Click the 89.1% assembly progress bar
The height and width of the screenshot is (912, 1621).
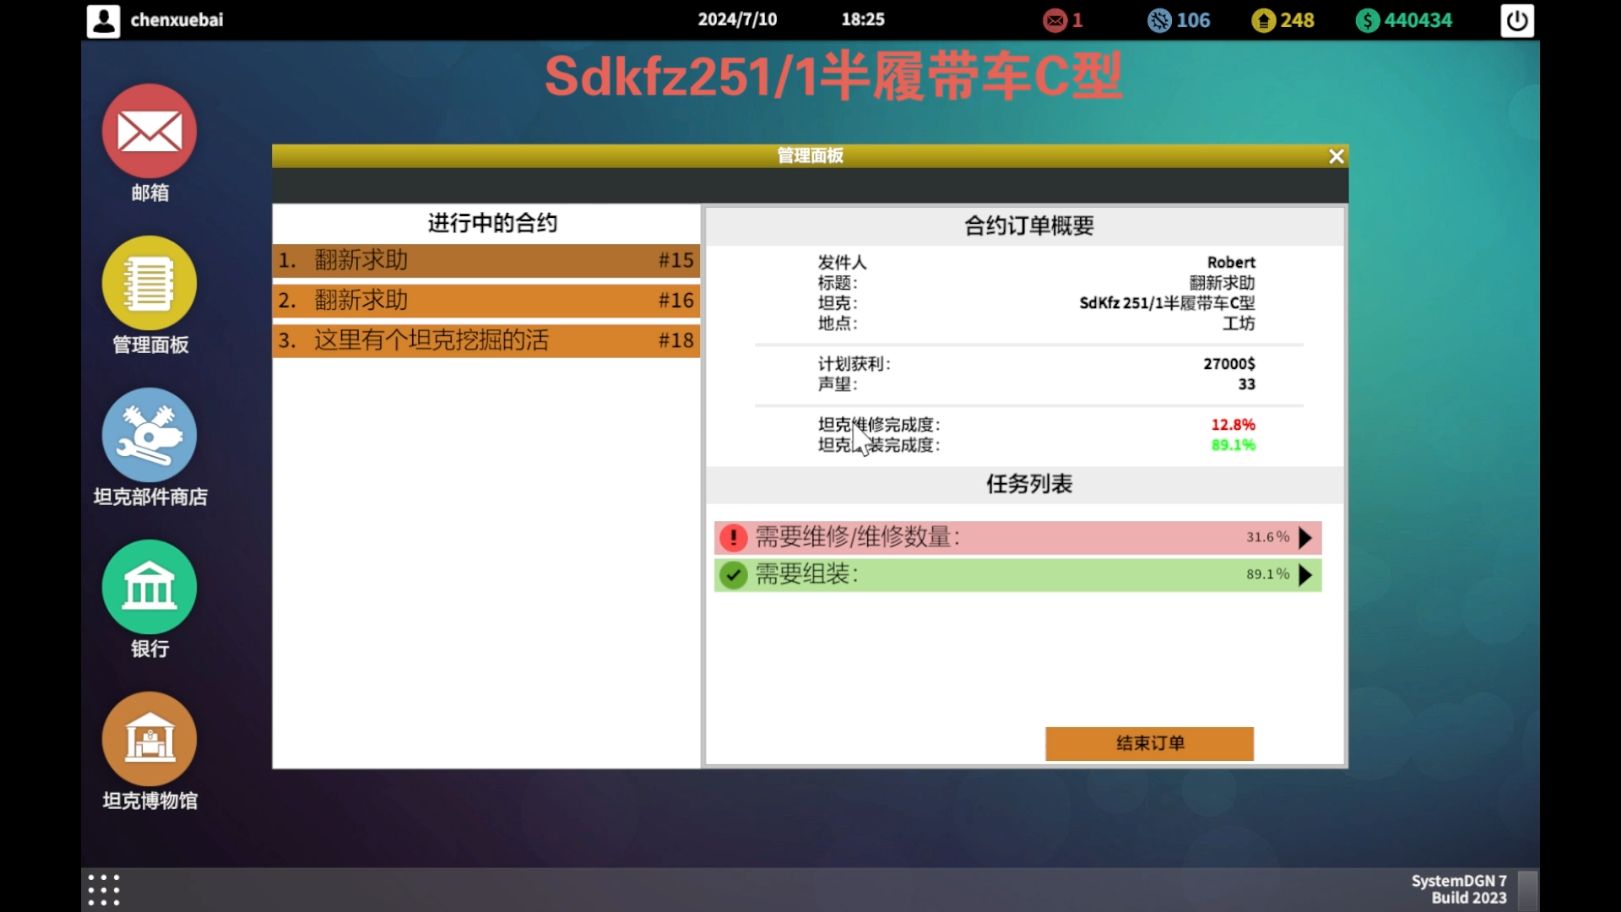[1016, 574]
